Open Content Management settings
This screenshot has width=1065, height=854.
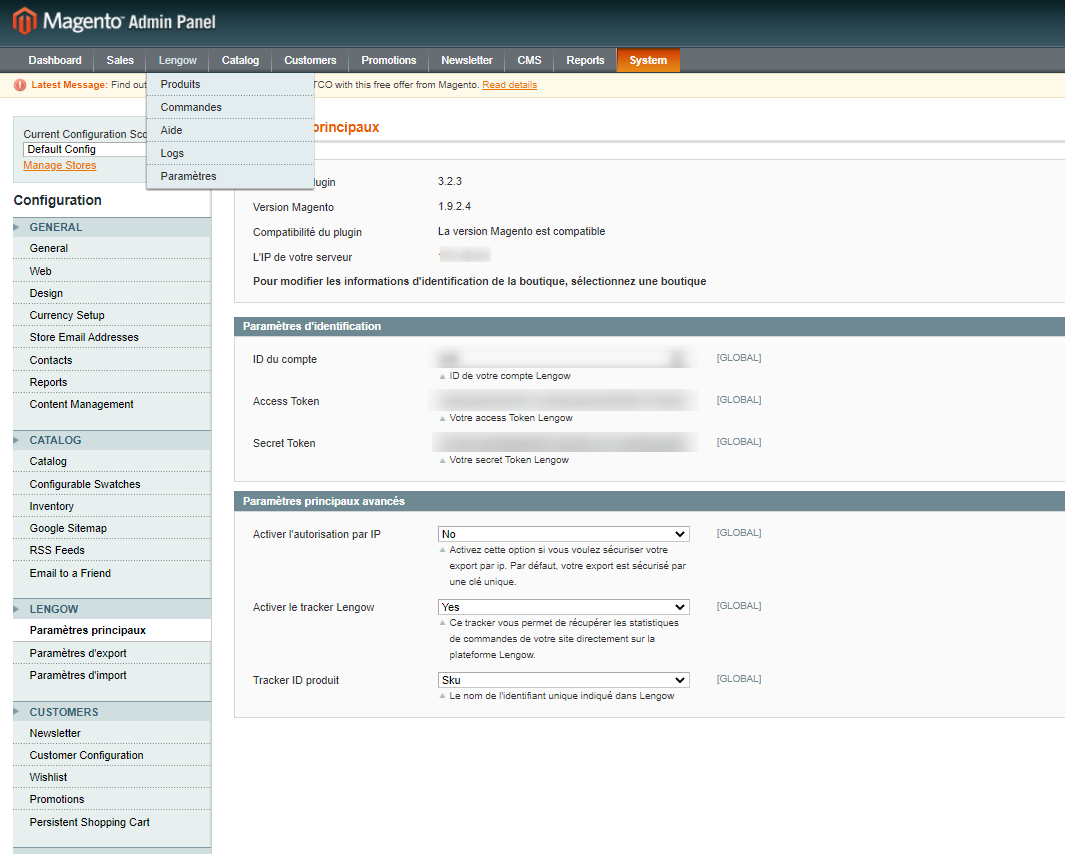[112, 404]
